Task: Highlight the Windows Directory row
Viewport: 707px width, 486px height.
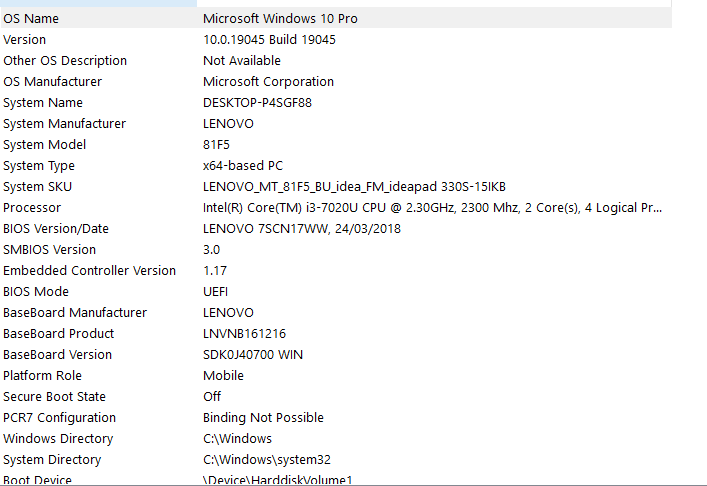Action: 58,439
